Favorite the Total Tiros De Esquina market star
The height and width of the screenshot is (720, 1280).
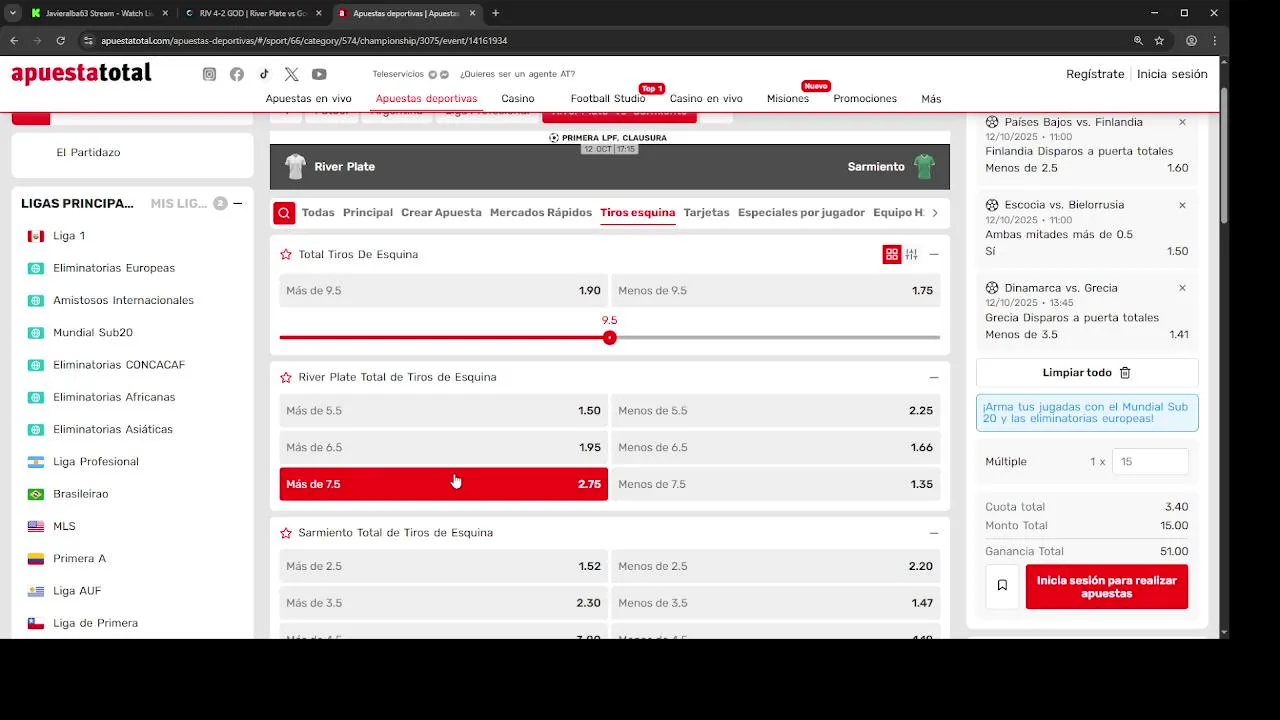pos(286,255)
